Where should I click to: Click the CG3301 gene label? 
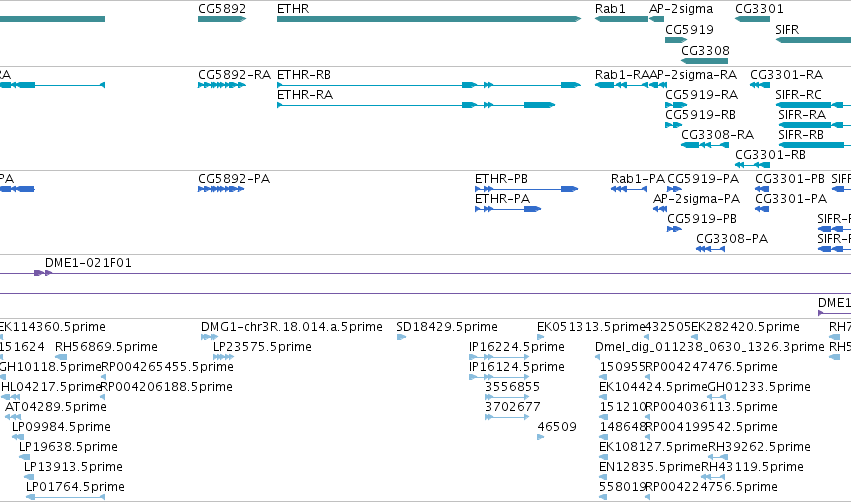(x=759, y=9)
